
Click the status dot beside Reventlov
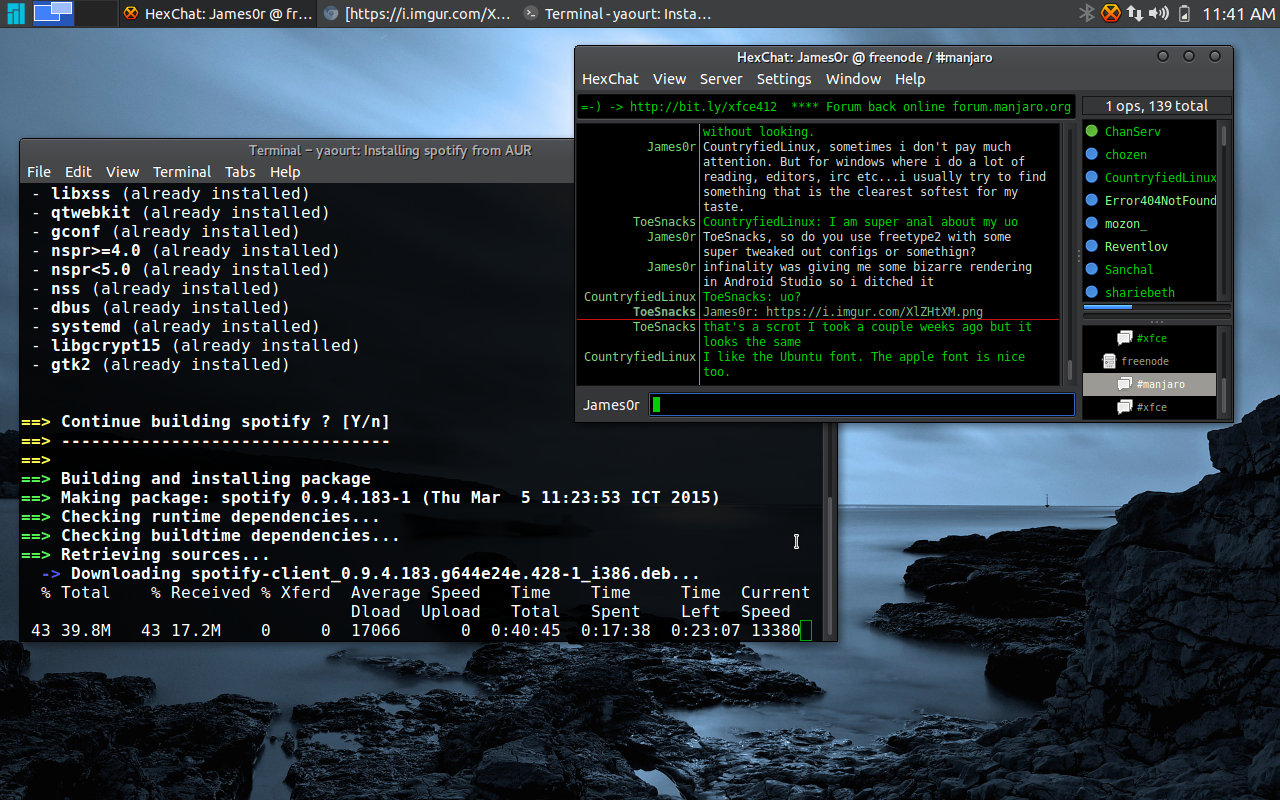(x=1092, y=246)
